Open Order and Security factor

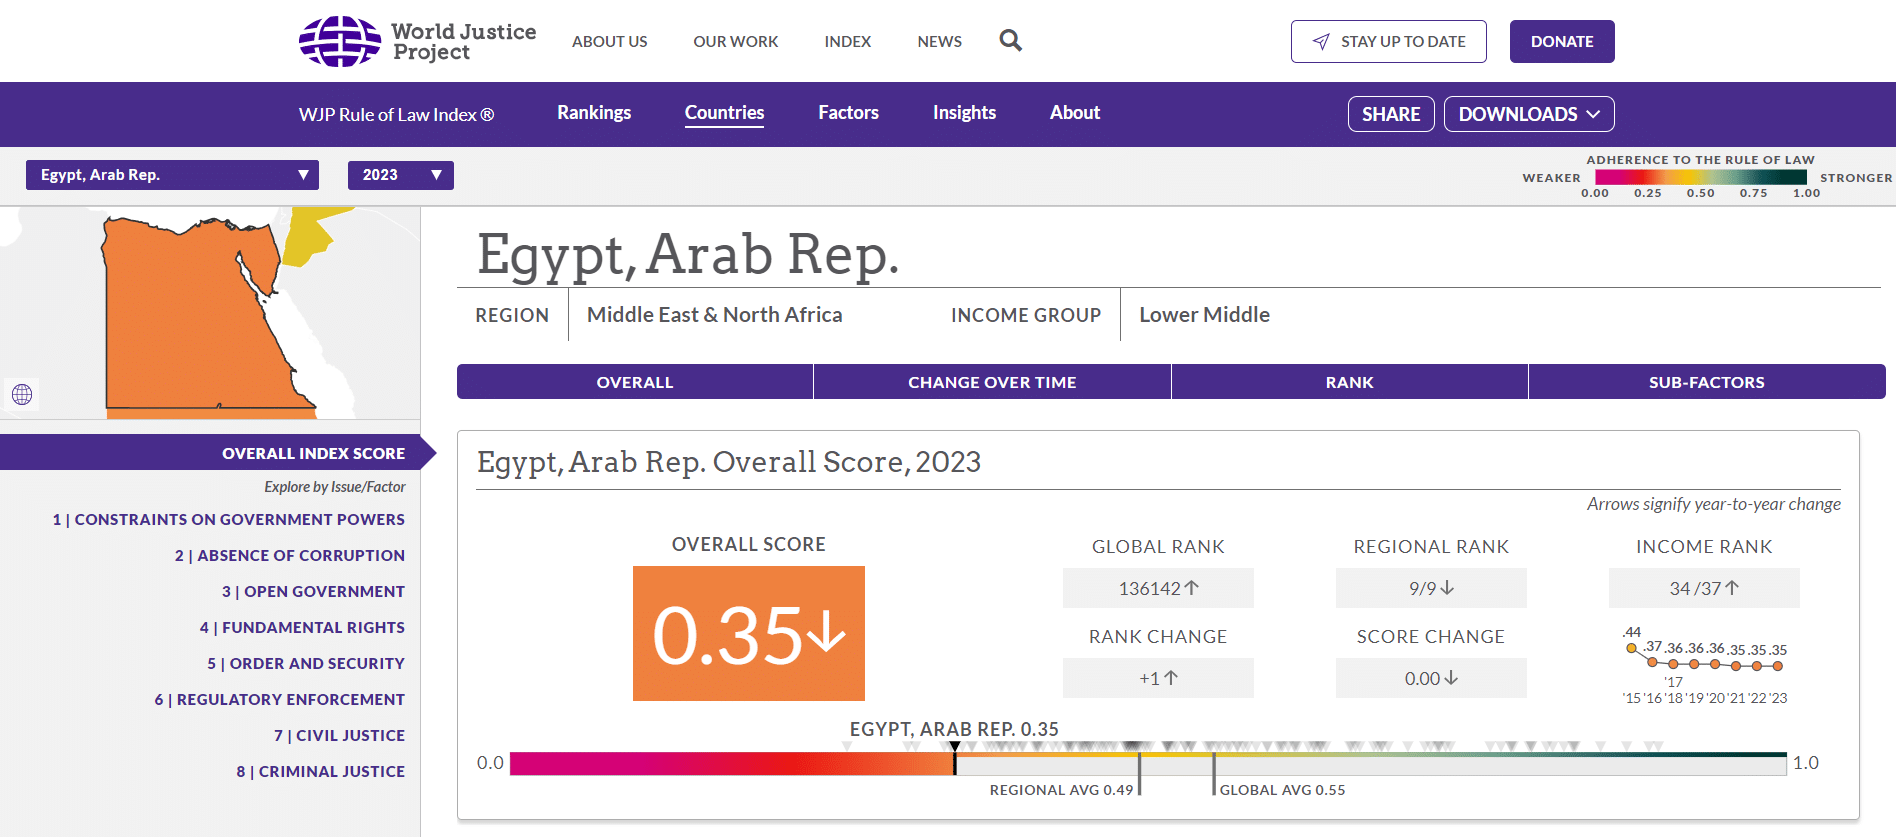click(306, 664)
